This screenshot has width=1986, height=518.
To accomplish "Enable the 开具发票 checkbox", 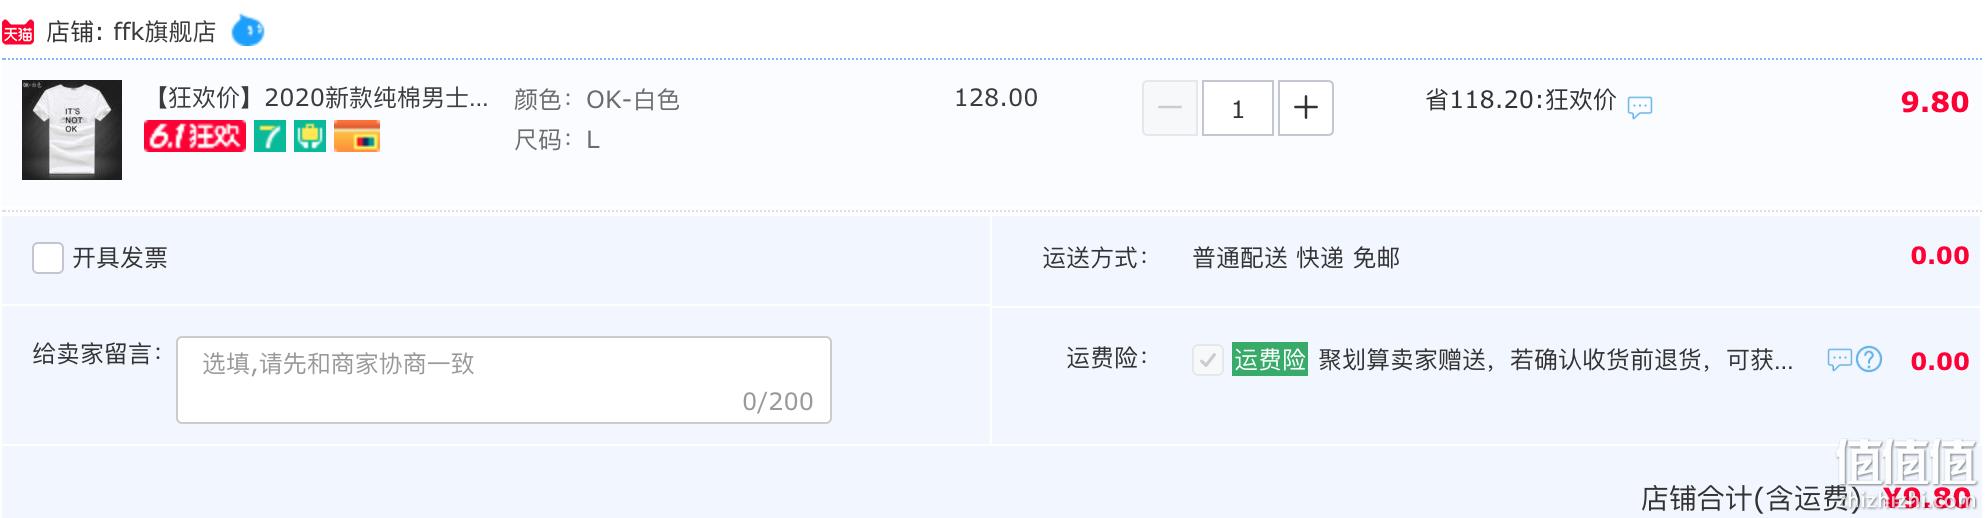I will click(x=48, y=258).
